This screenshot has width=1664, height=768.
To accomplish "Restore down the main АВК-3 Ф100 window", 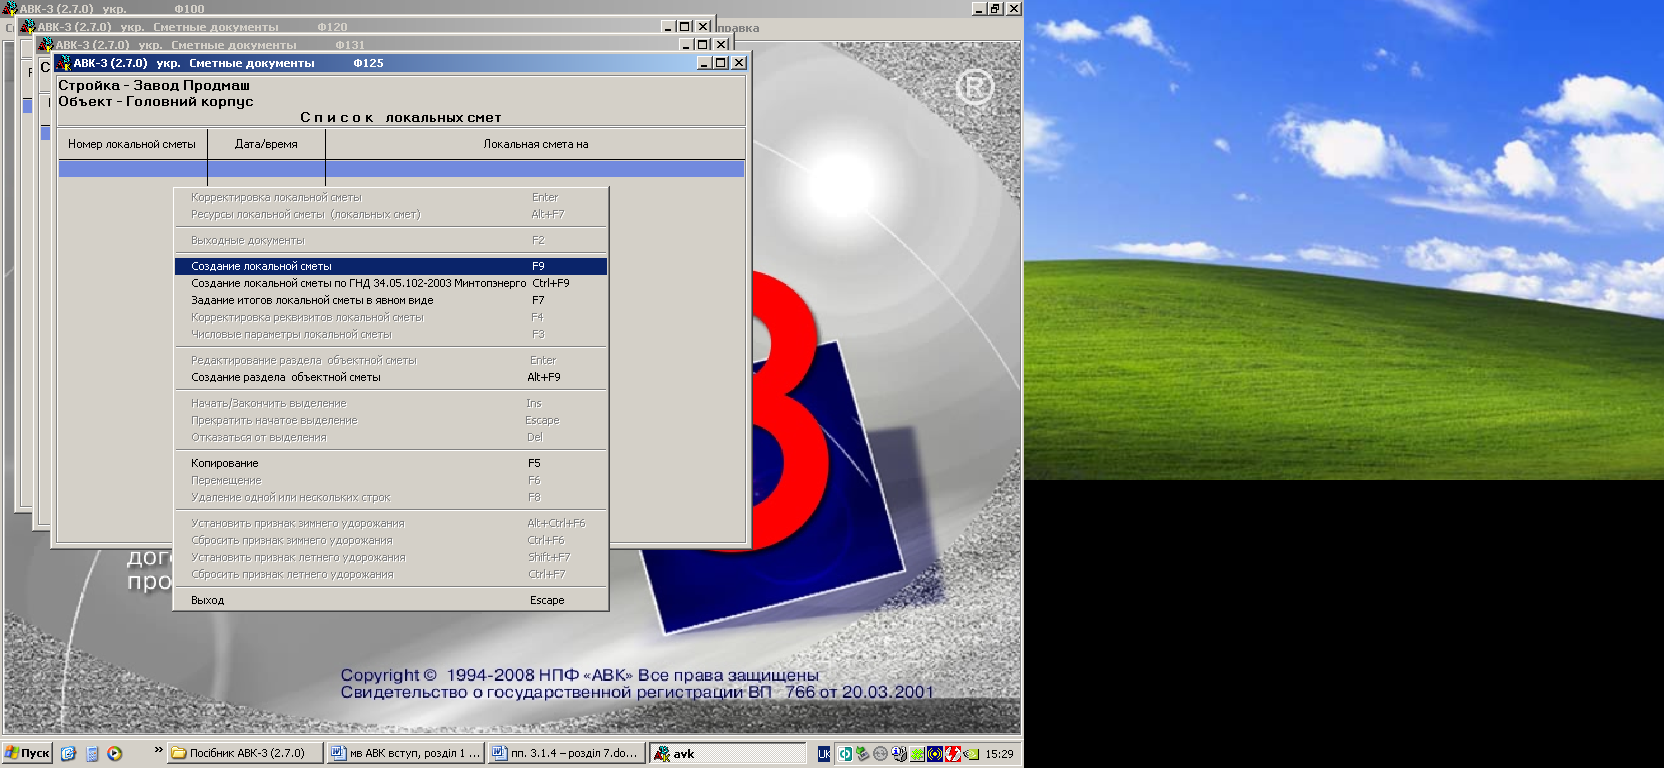I will coord(995,8).
